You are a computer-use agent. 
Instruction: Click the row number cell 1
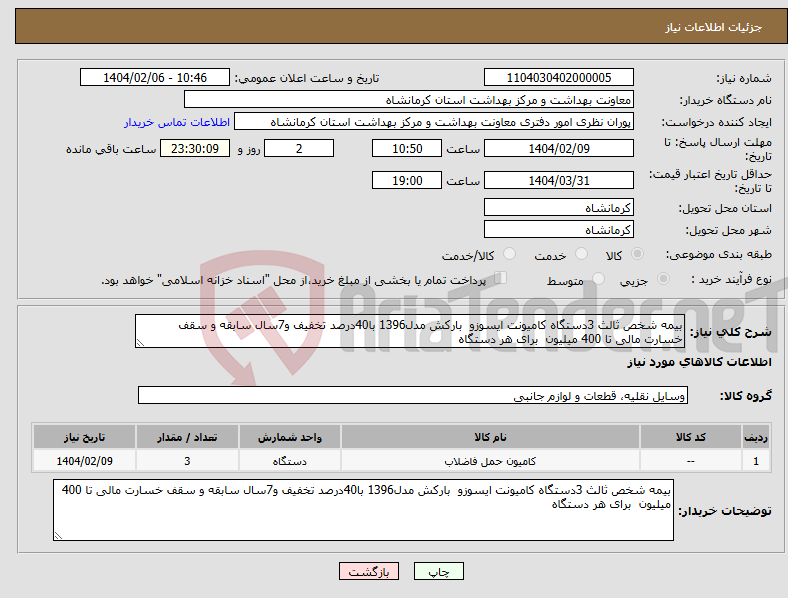756,461
